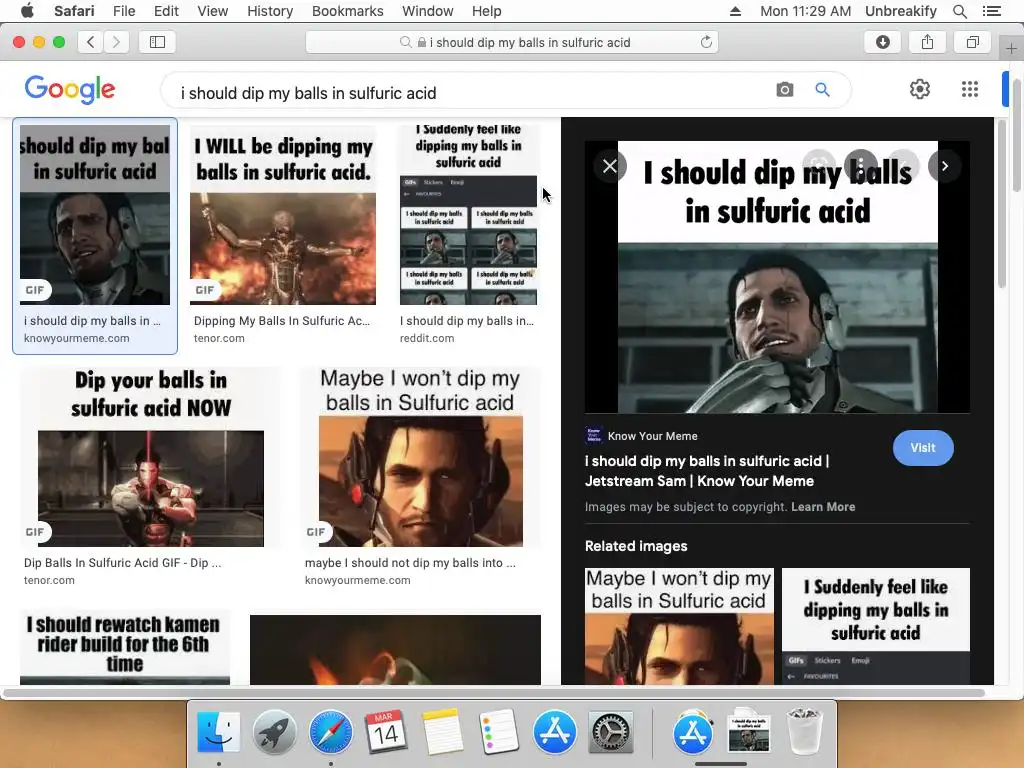Open the Window menu
Image resolution: width=1024 pixels, height=768 pixels.
427,11
